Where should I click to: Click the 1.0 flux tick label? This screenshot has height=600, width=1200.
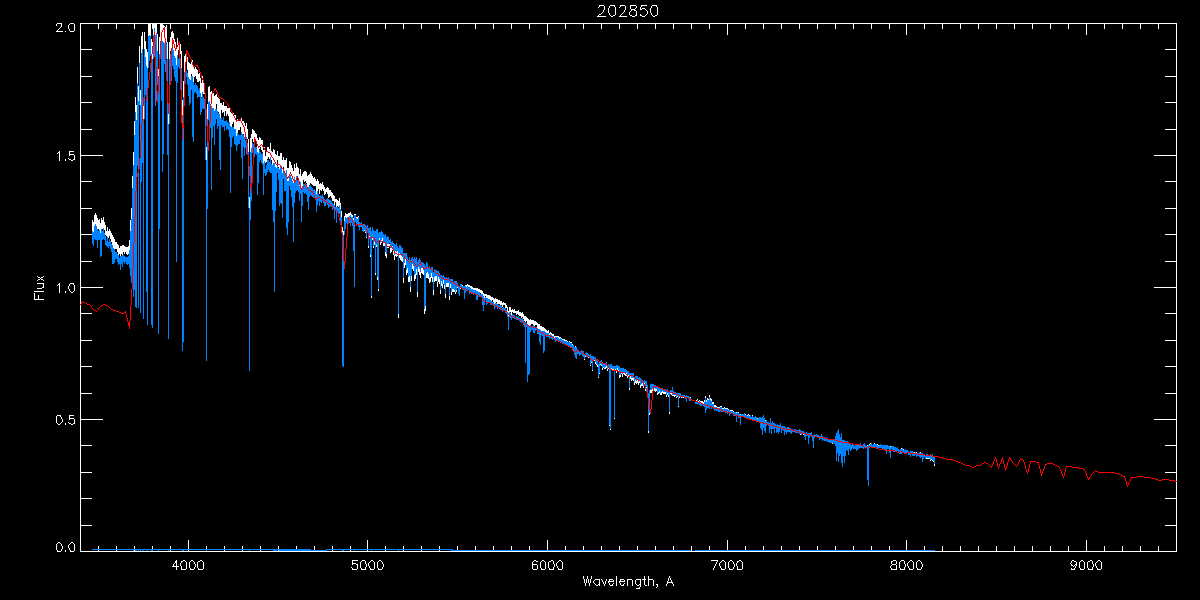pos(64,288)
